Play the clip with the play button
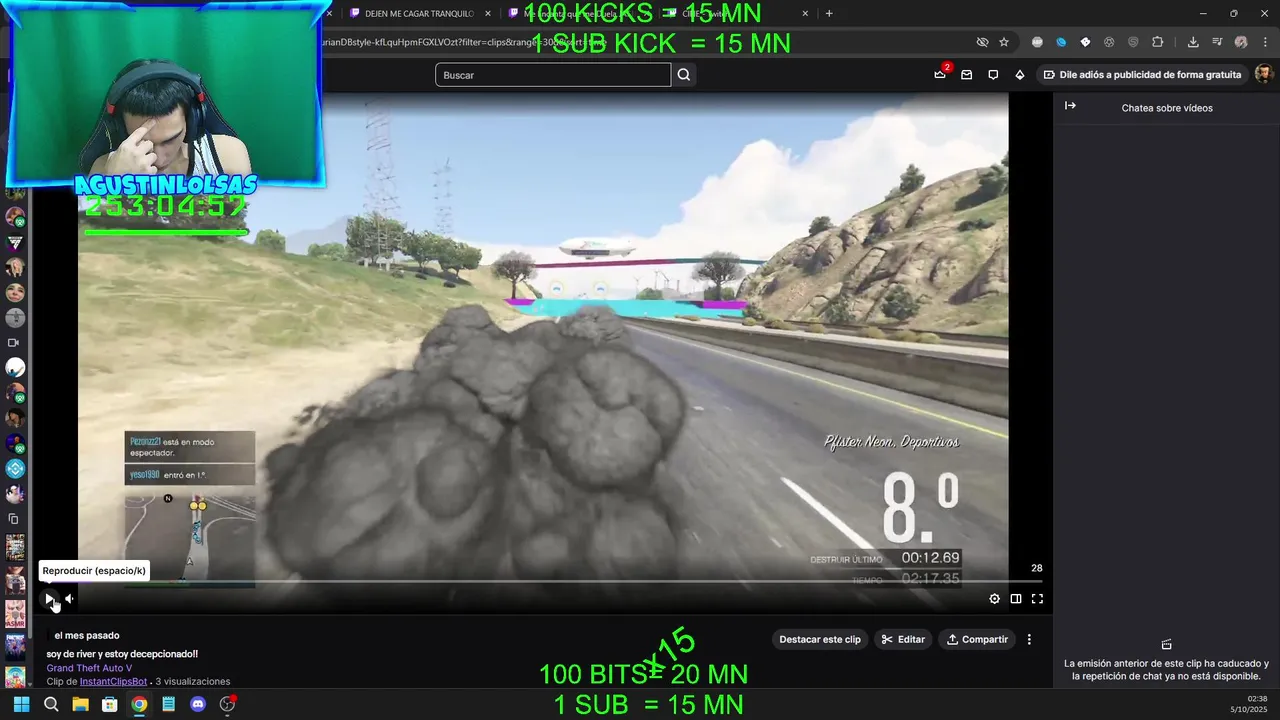 pyautogui.click(x=49, y=599)
